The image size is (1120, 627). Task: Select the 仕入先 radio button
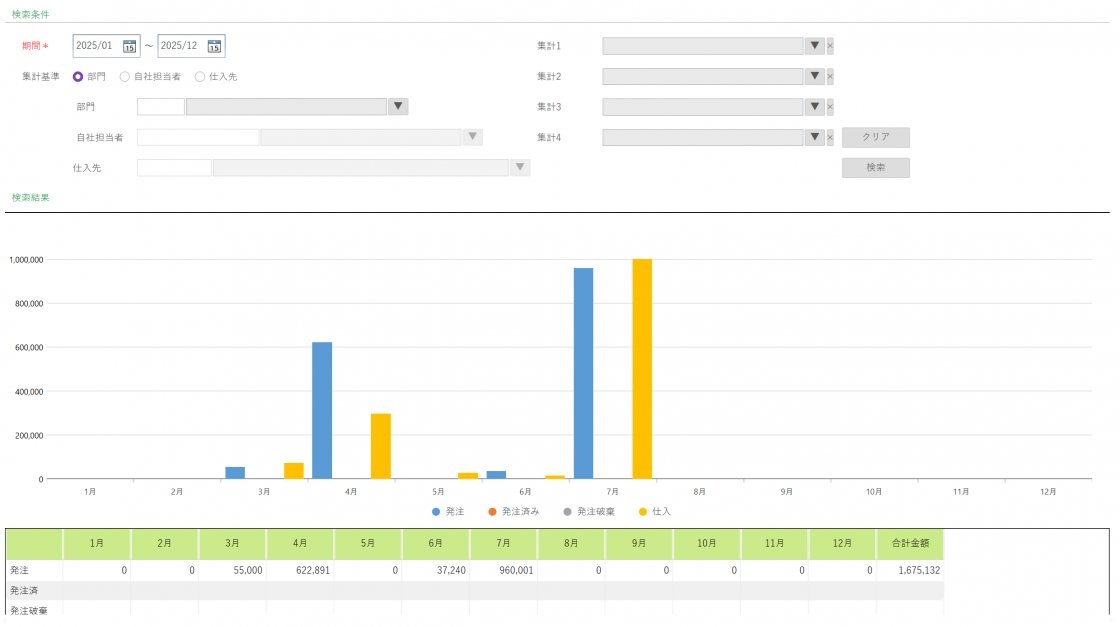pos(200,77)
